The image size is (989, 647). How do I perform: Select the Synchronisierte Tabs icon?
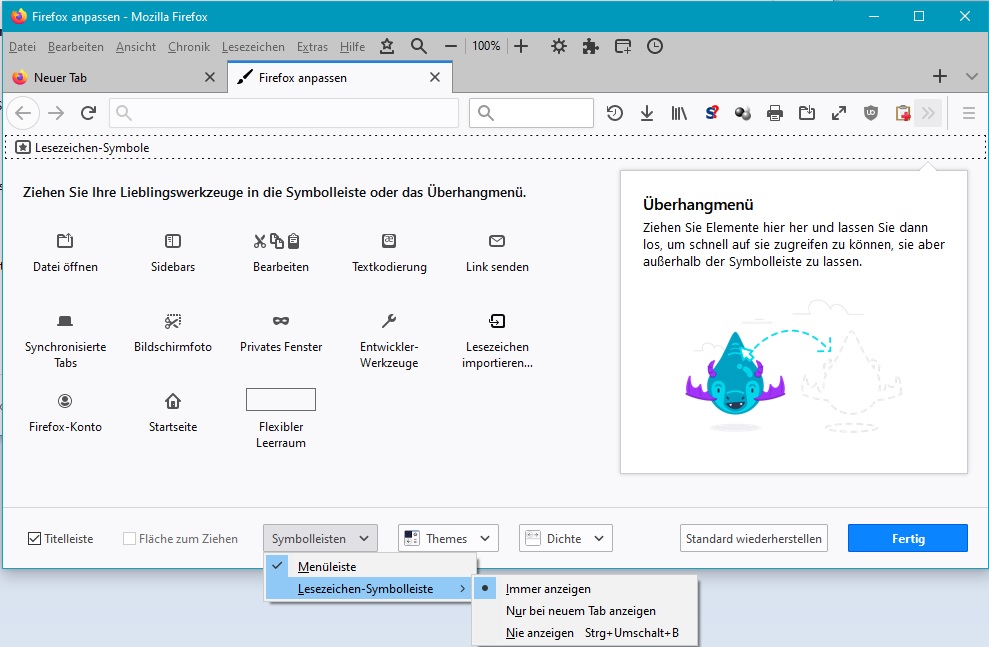pyautogui.click(x=65, y=321)
